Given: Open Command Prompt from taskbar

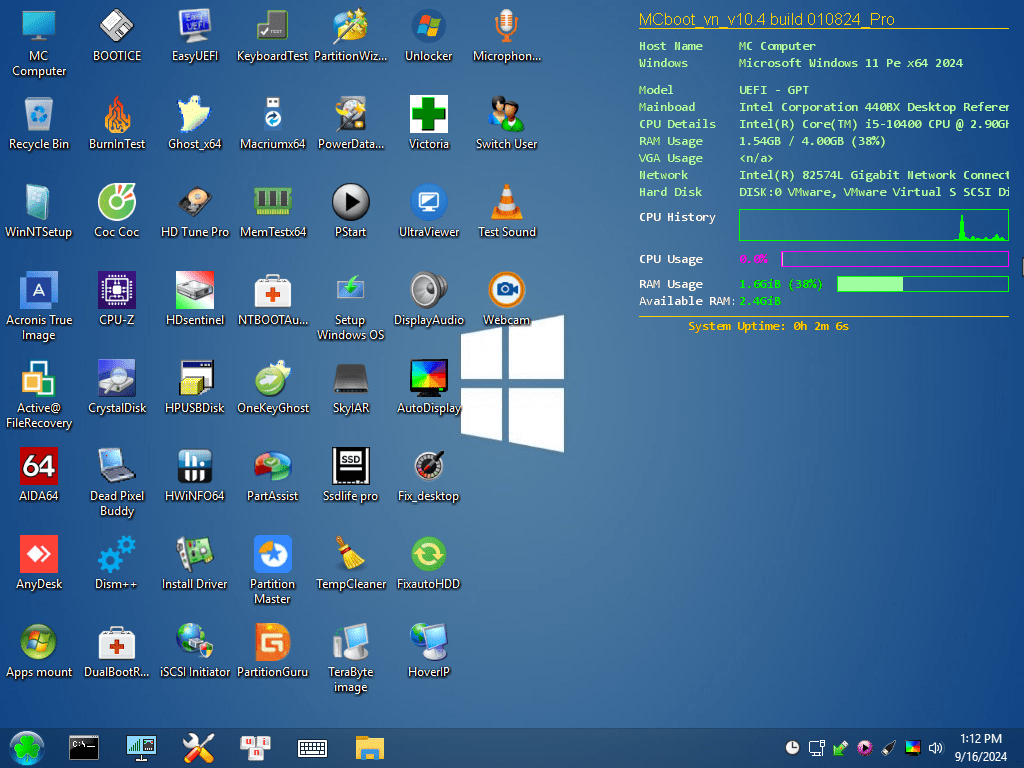Looking at the screenshot, I should [84, 748].
